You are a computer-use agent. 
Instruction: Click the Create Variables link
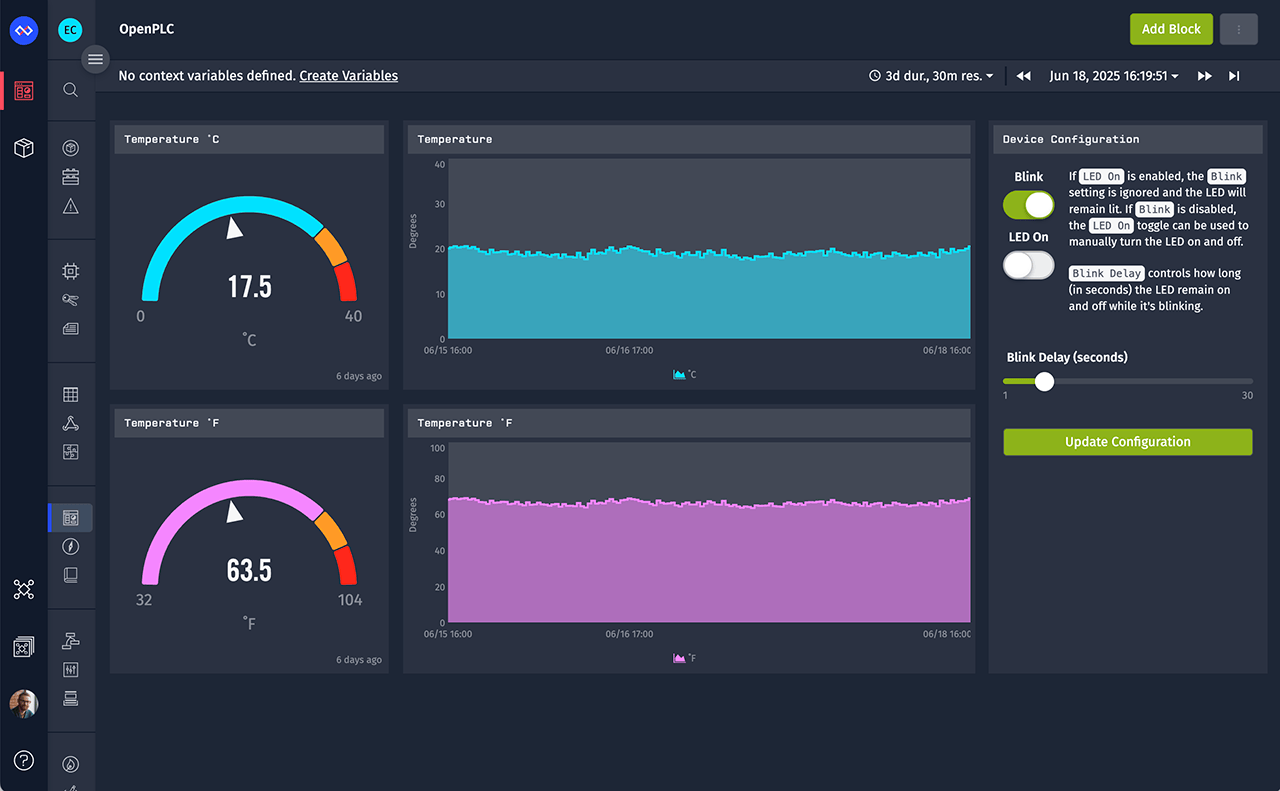(348, 75)
